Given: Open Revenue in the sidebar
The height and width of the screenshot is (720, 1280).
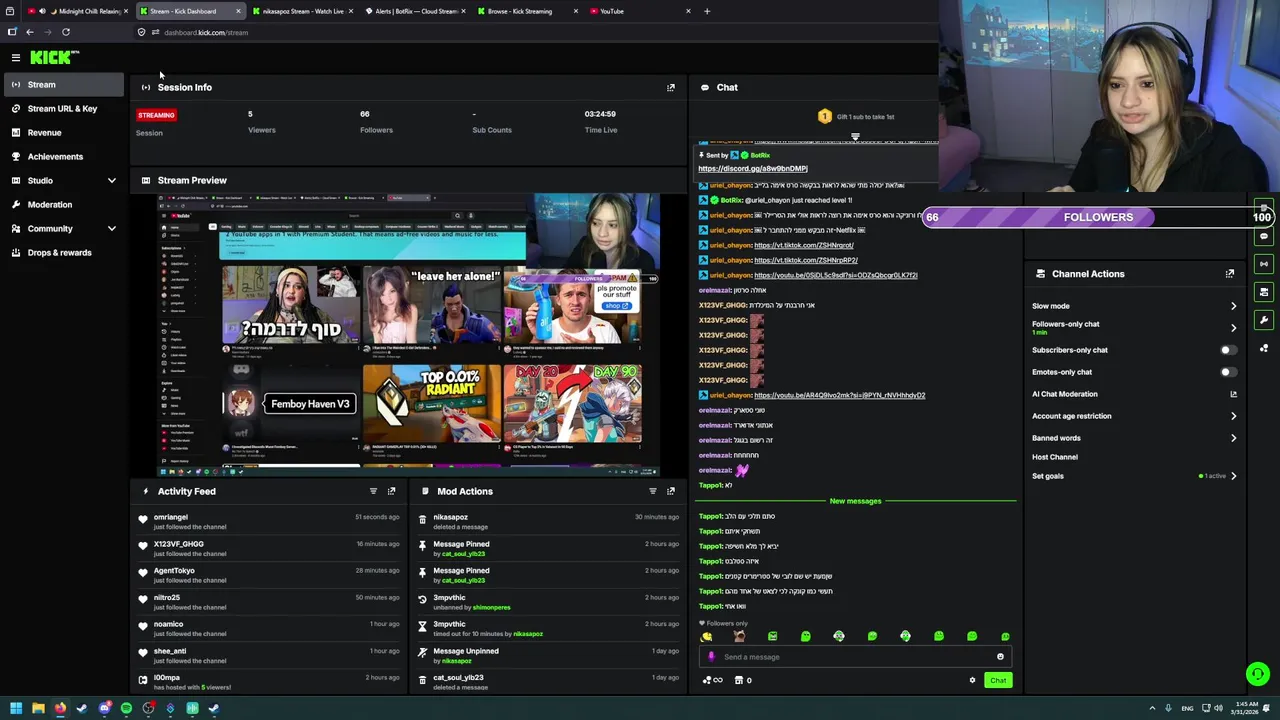Looking at the screenshot, I should pyautogui.click(x=64, y=132).
